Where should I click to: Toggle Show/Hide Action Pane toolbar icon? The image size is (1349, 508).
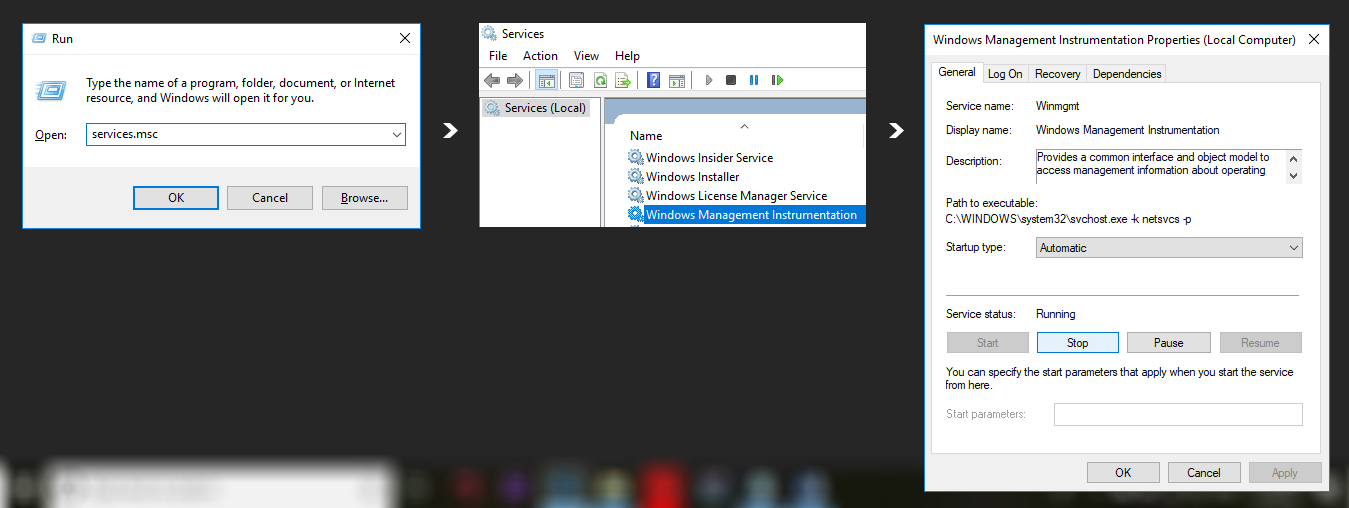pyautogui.click(x=677, y=80)
